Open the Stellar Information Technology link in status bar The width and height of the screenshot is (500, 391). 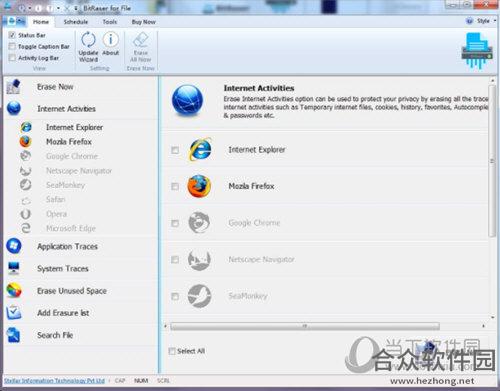54,380
